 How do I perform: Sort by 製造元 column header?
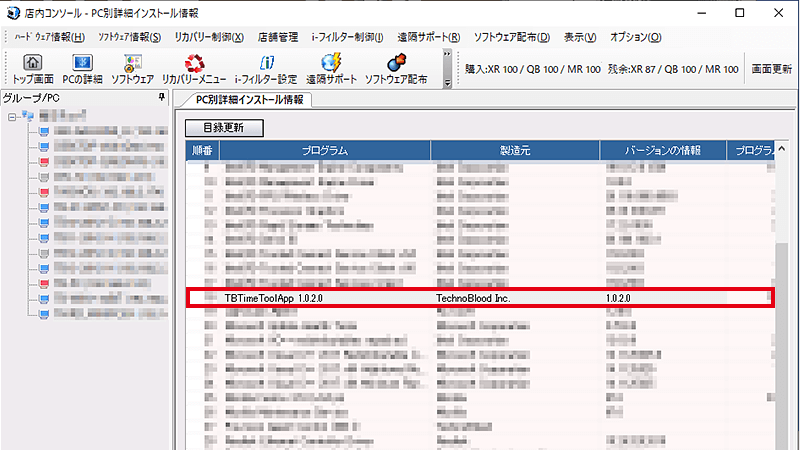515,151
